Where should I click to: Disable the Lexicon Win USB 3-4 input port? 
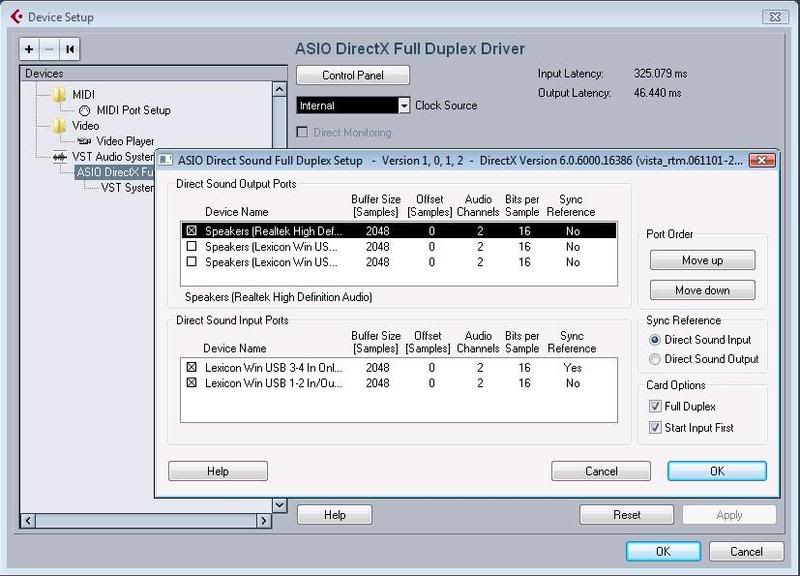click(x=192, y=368)
